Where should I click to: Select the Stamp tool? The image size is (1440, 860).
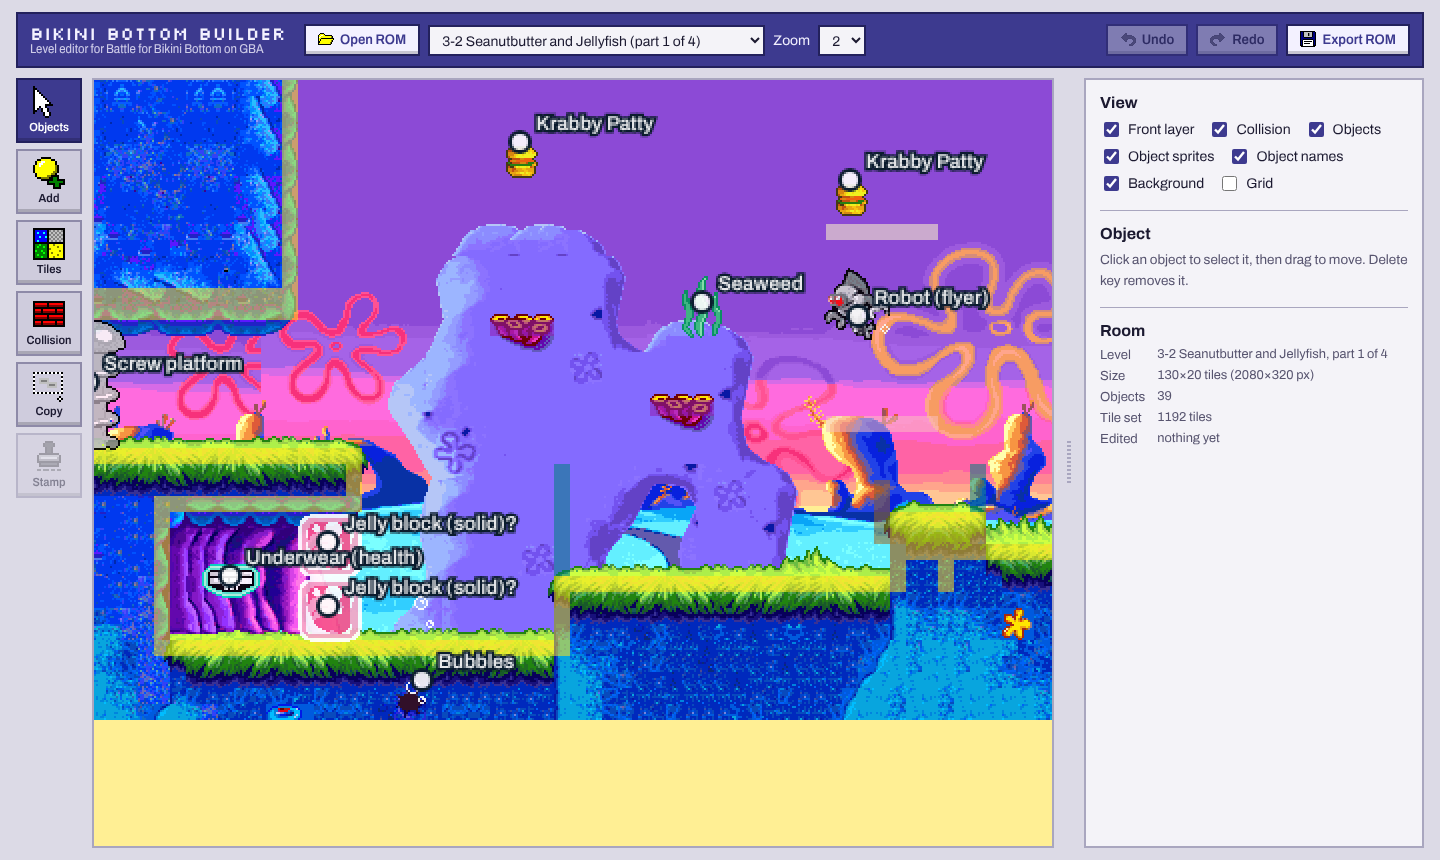coord(49,465)
